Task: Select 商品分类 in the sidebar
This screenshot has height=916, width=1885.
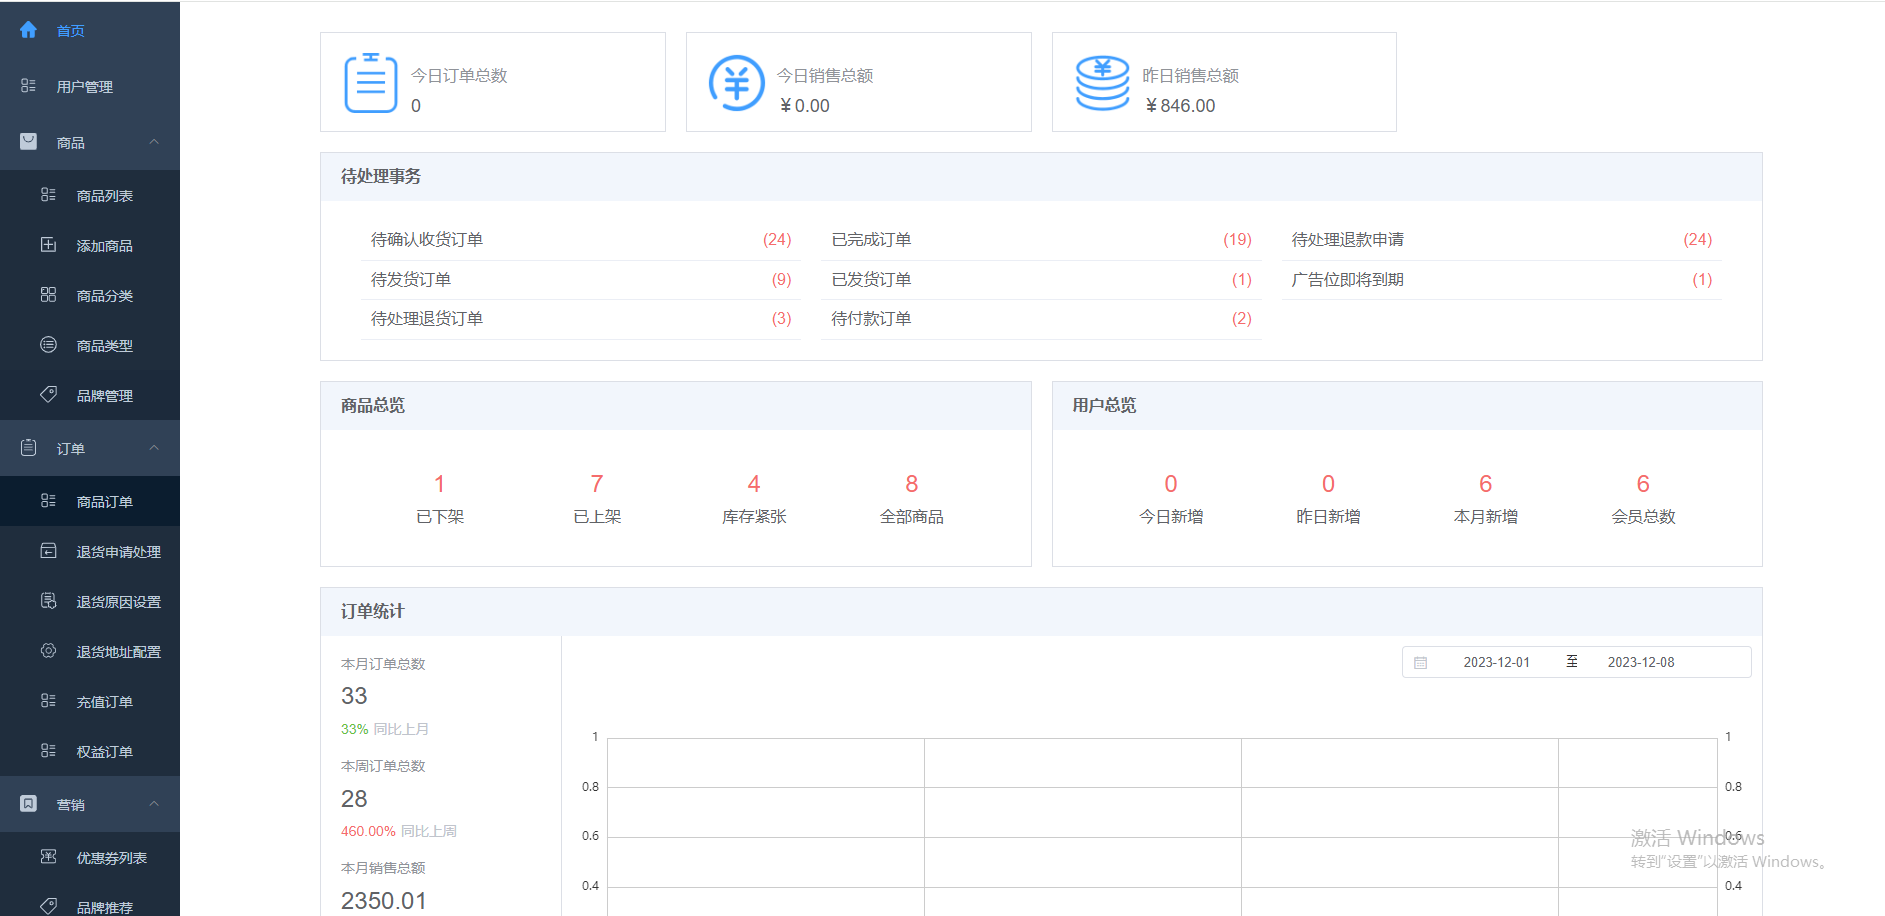Action: [x=90, y=295]
